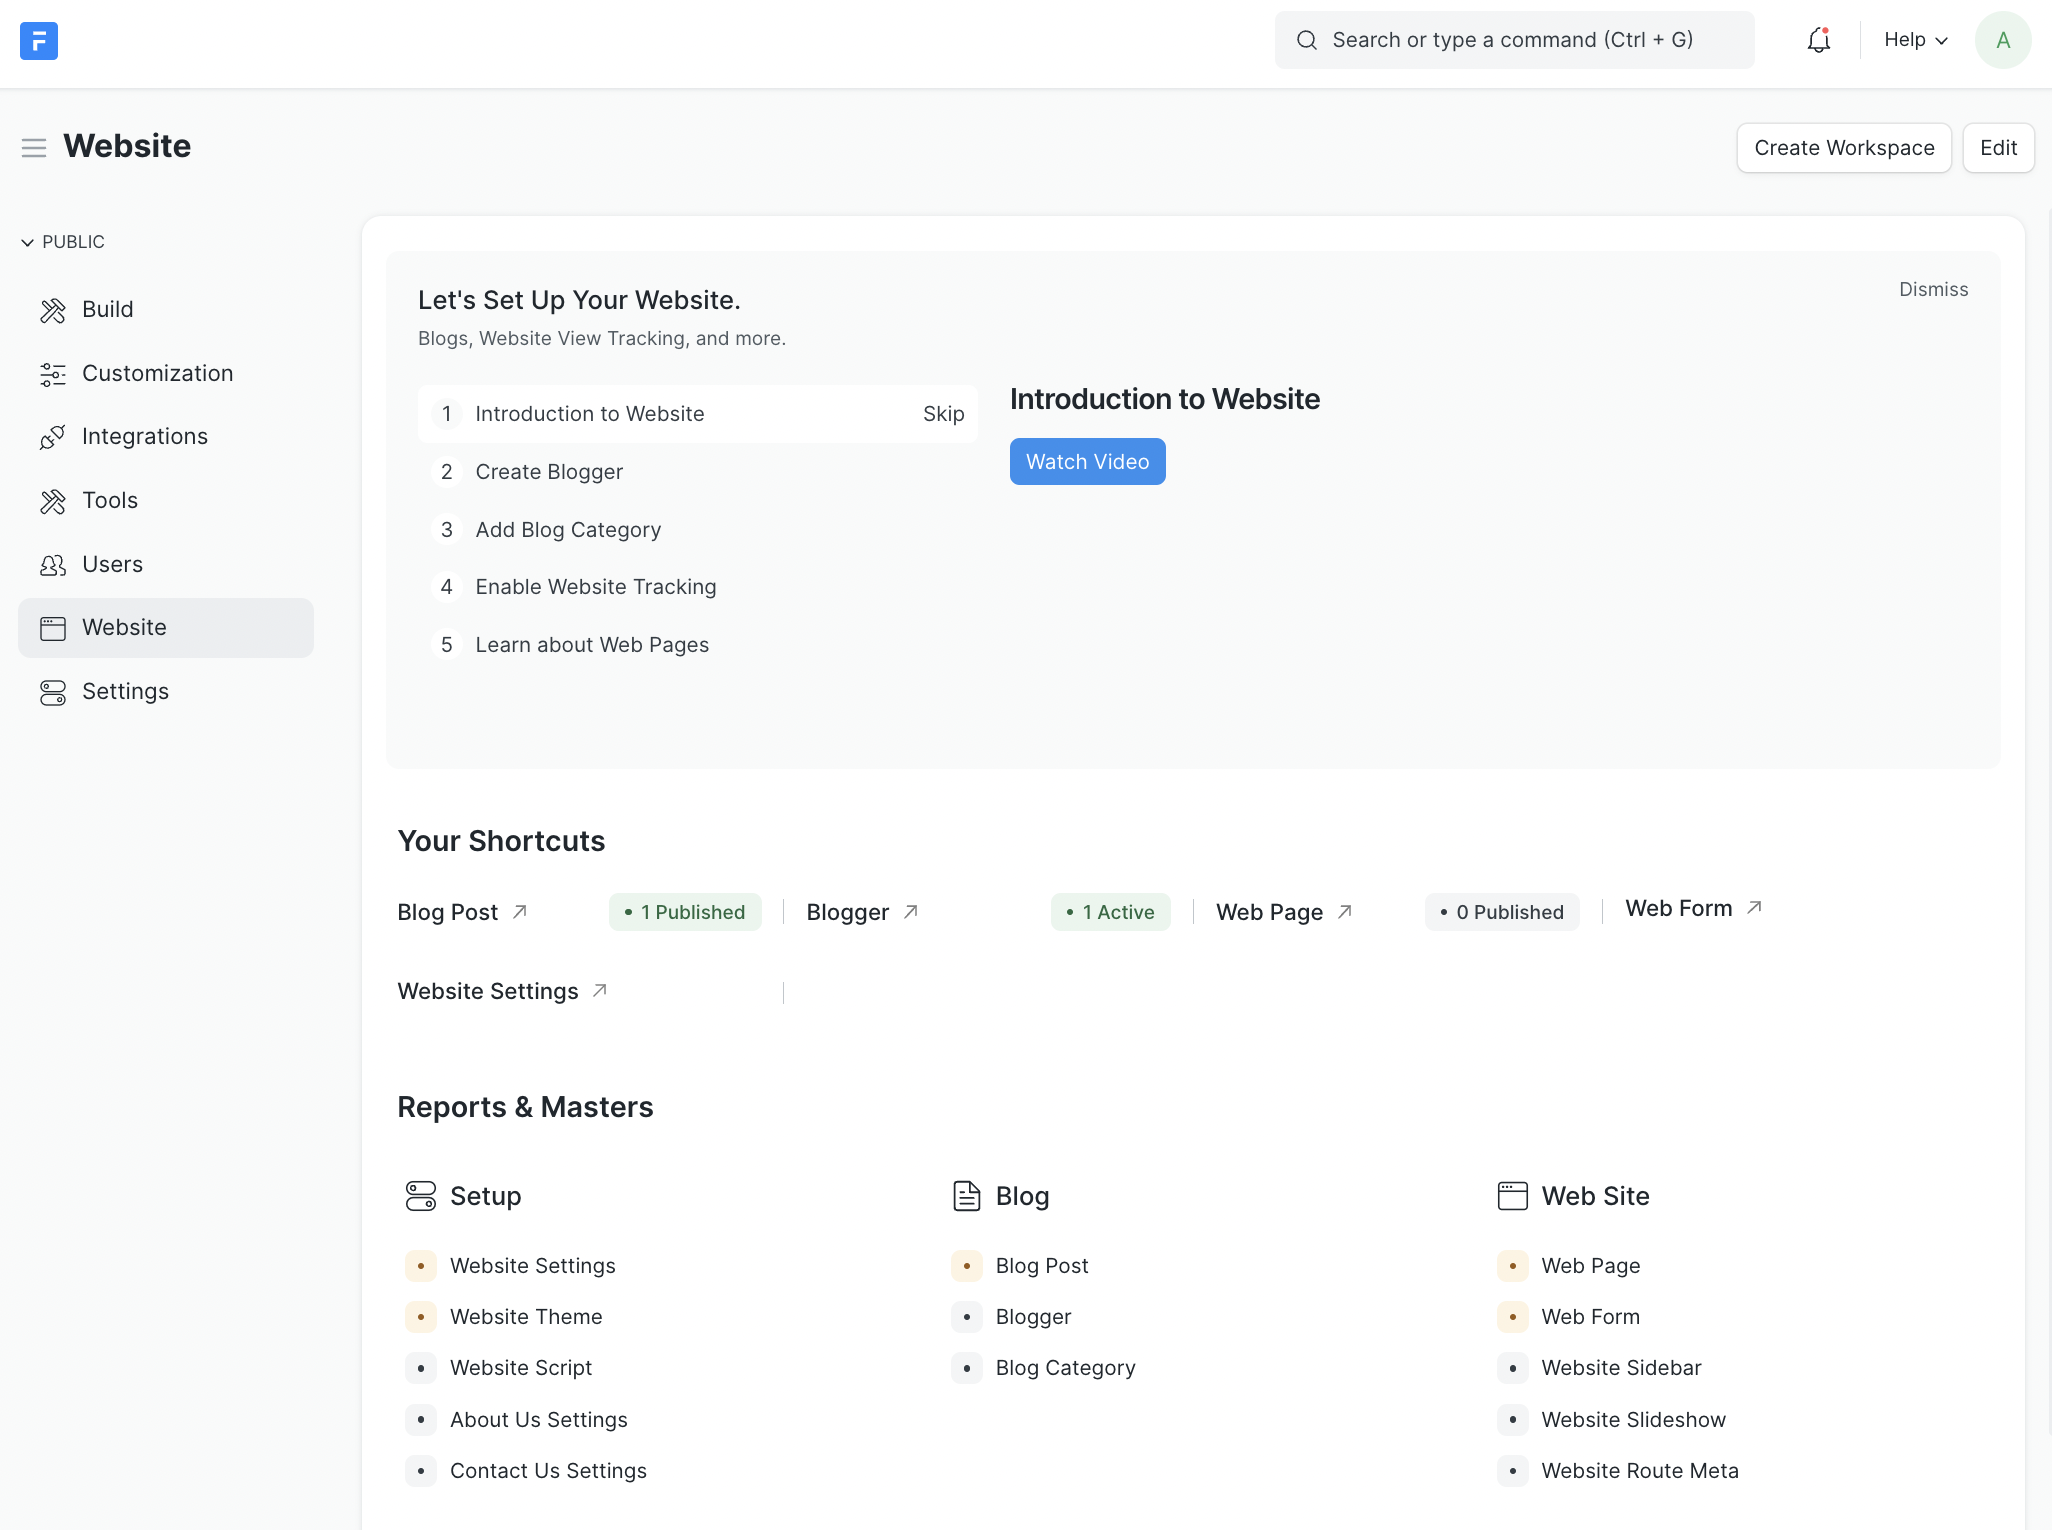2052x1530 pixels.
Task: Open the notifications bell
Action: pos(1818,40)
